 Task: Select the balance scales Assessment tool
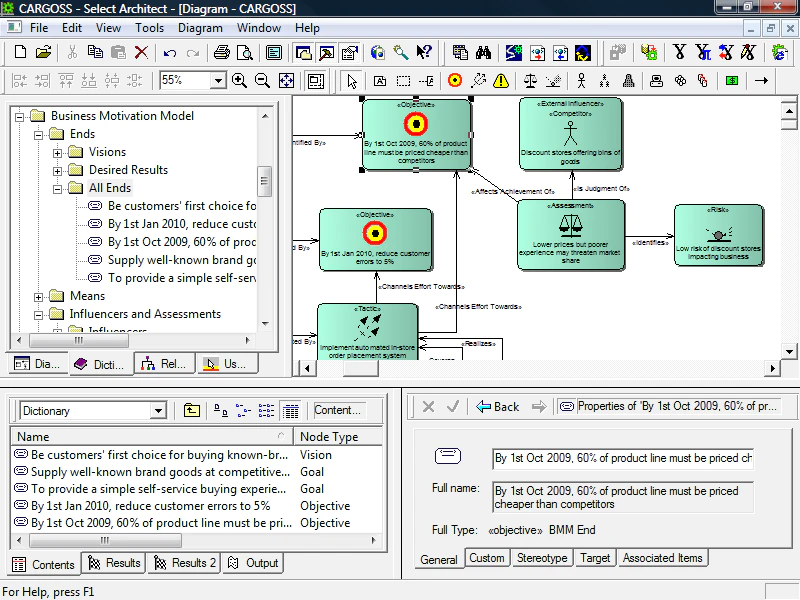[530, 81]
